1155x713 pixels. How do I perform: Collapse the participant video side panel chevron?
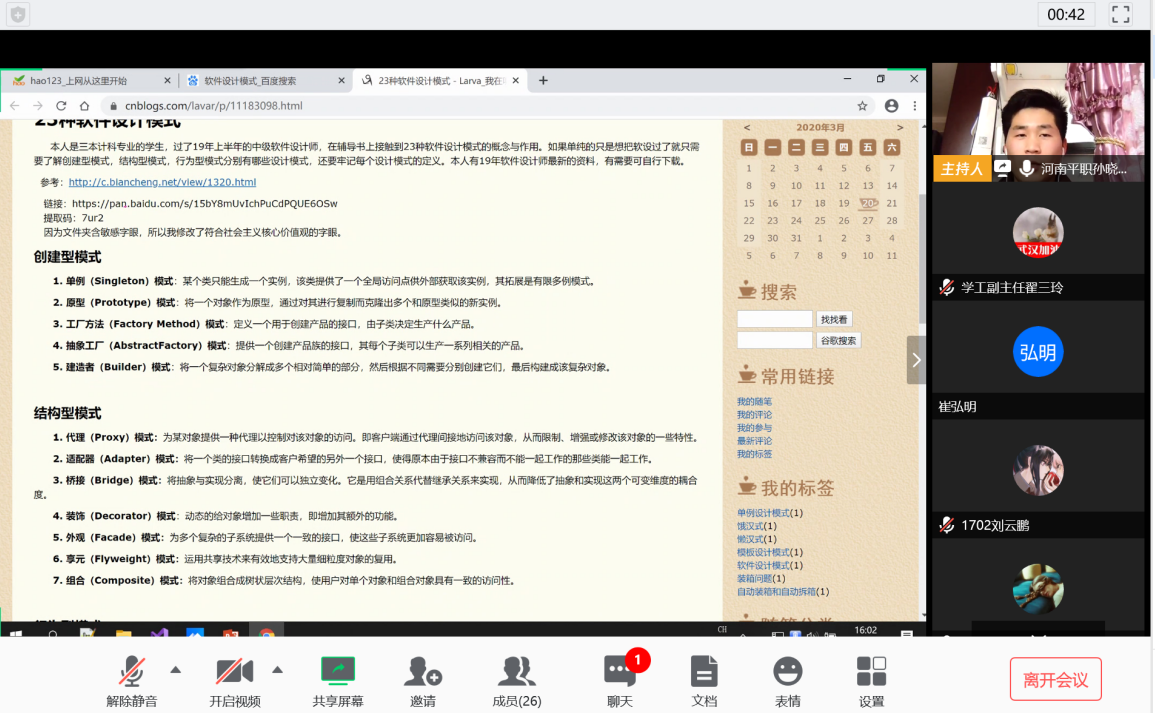click(x=916, y=360)
